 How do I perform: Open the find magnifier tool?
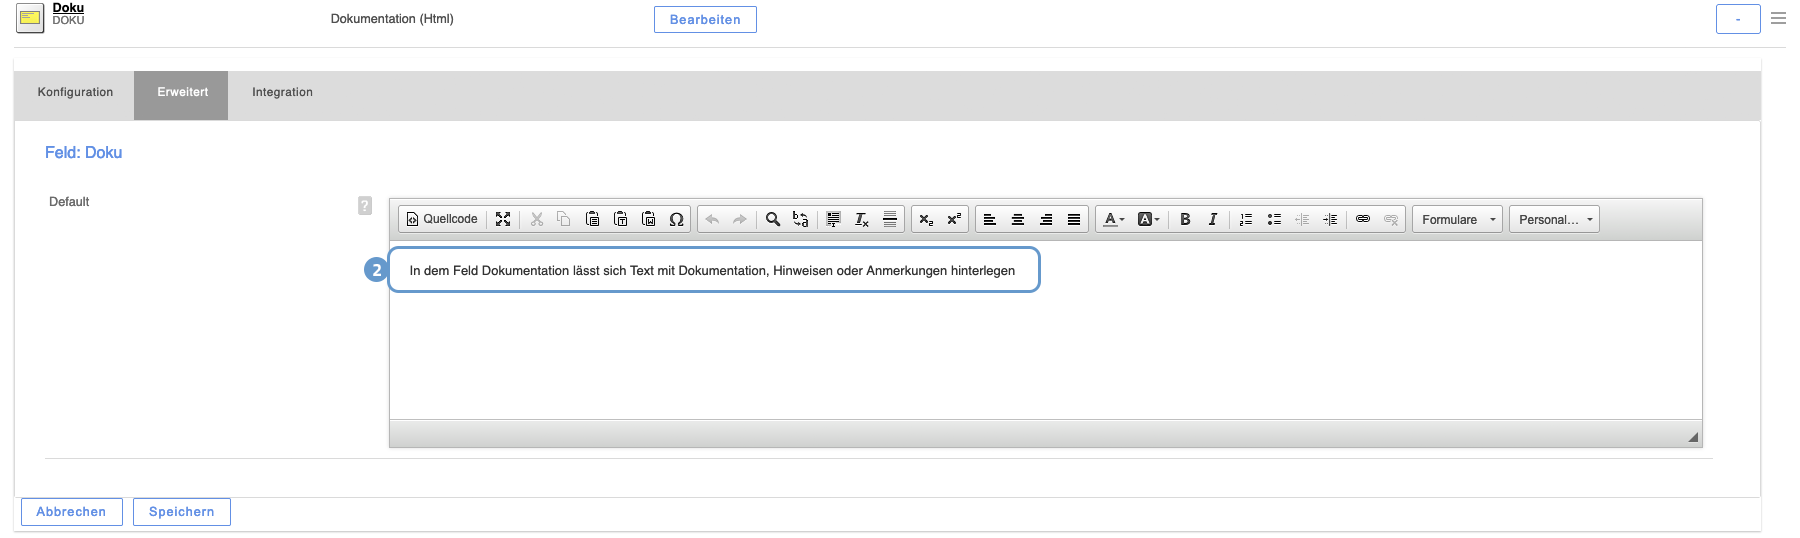pos(772,219)
